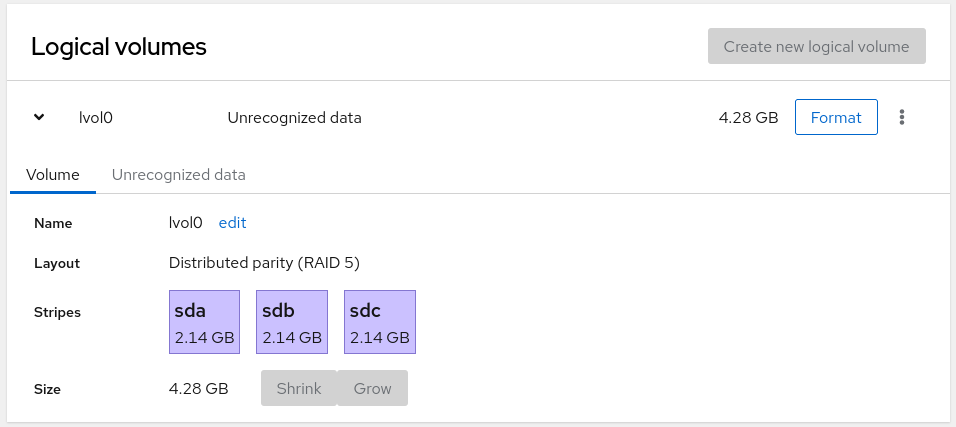
Task: Click the Name field label
Action: (x=52, y=224)
